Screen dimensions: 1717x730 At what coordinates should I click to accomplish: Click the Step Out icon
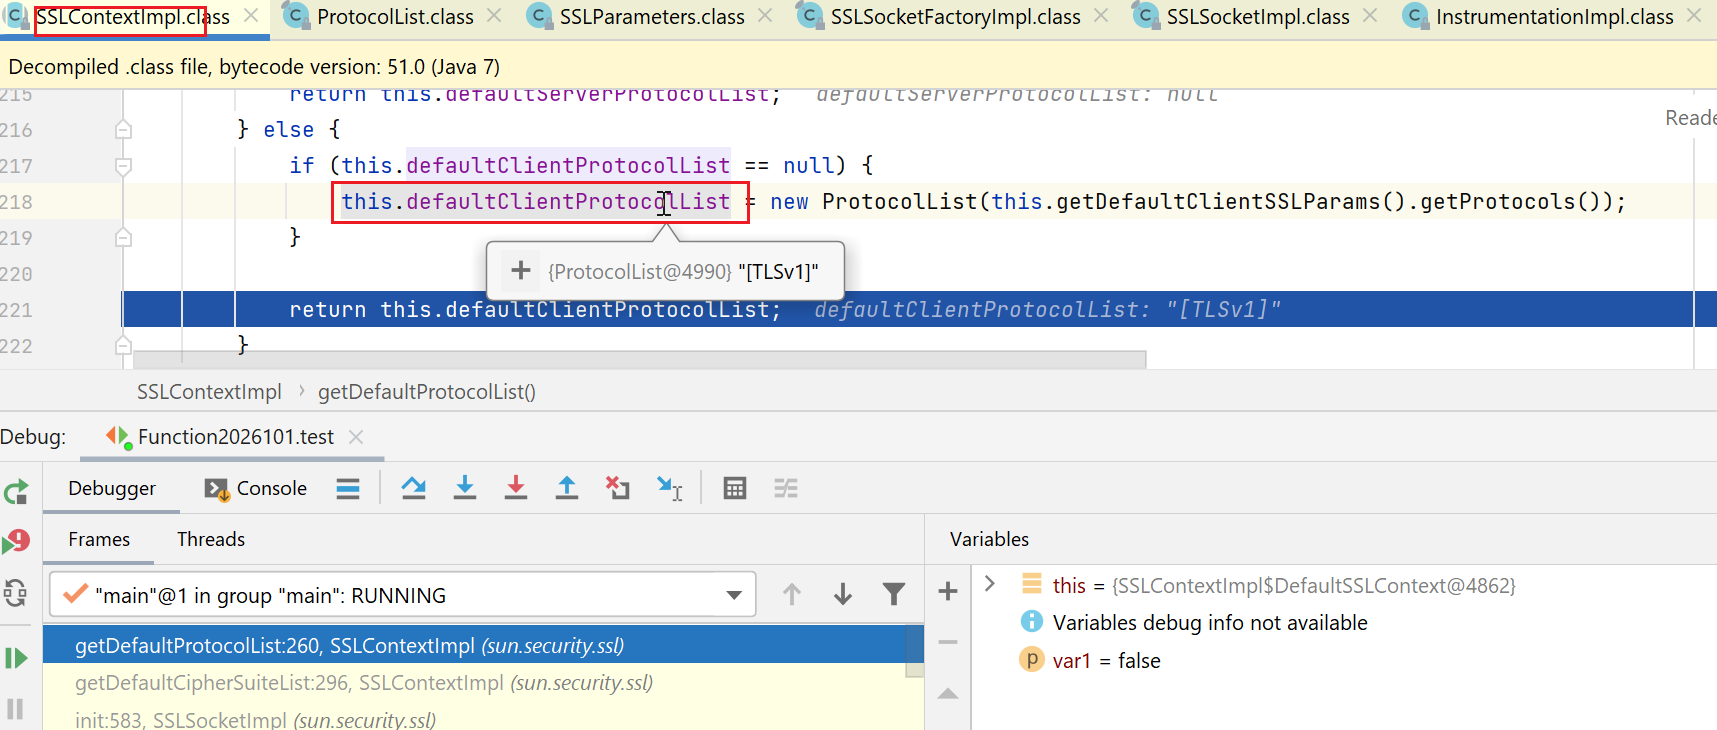[x=567, y=488]
